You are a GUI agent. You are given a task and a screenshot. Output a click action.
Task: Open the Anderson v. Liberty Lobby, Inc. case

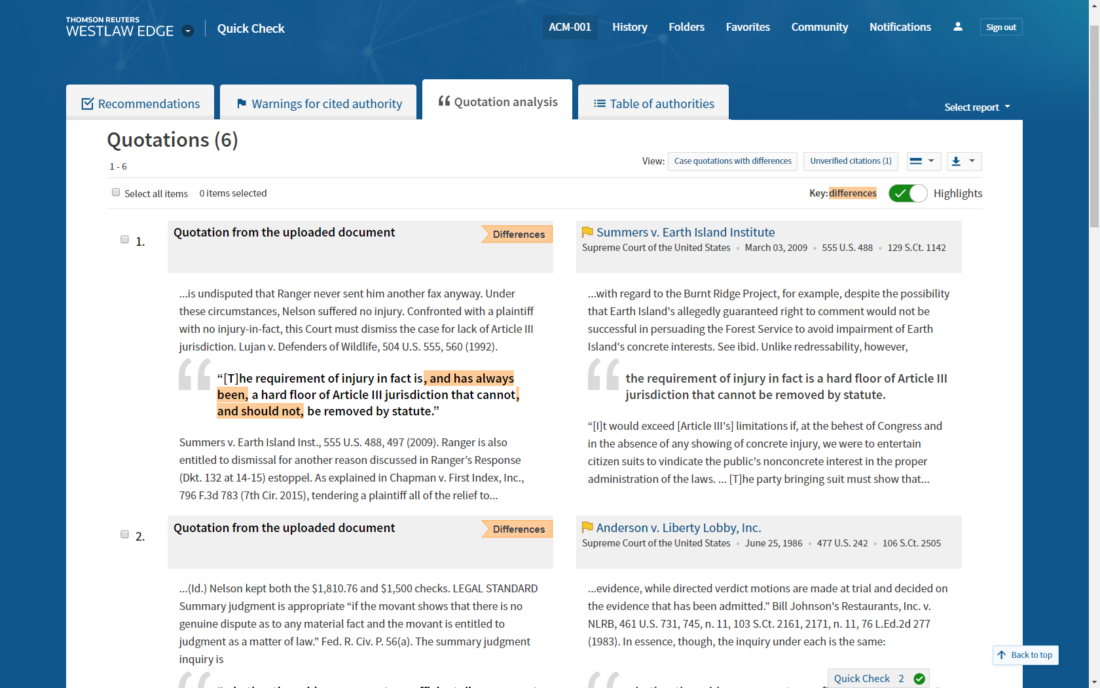tap(678, 527)
